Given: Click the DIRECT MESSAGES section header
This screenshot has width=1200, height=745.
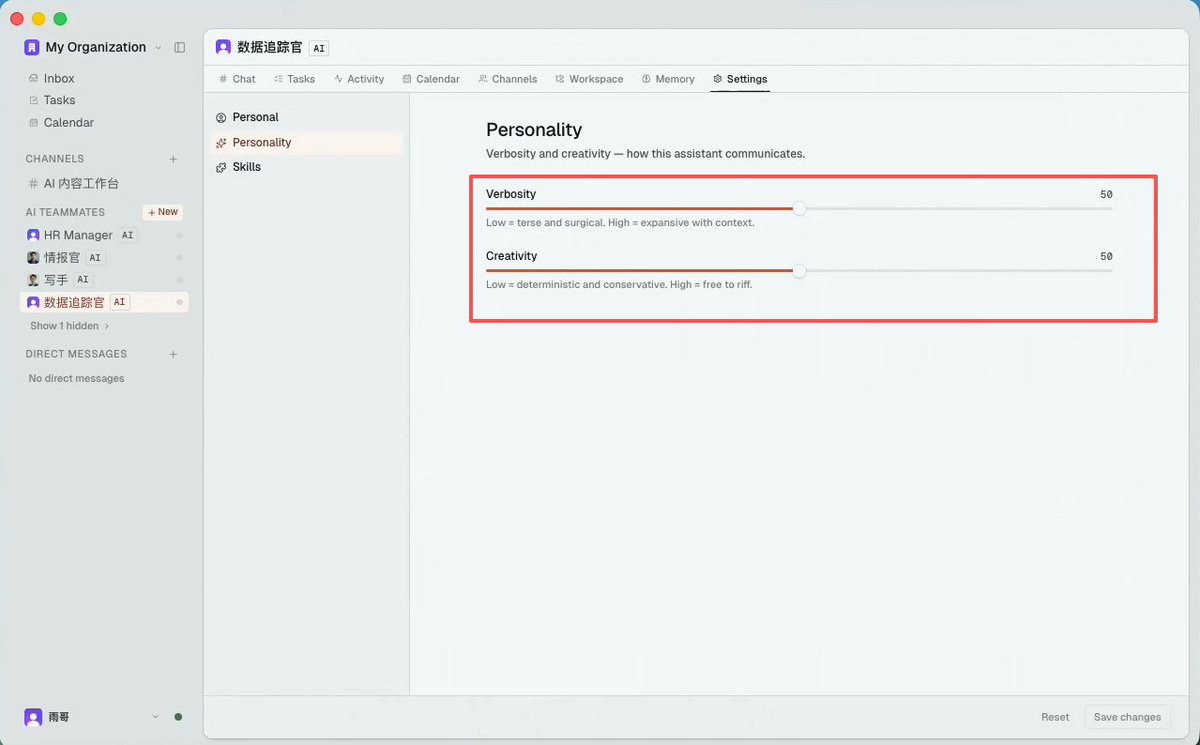Looking at the screenshot, I should pos(76,354).
